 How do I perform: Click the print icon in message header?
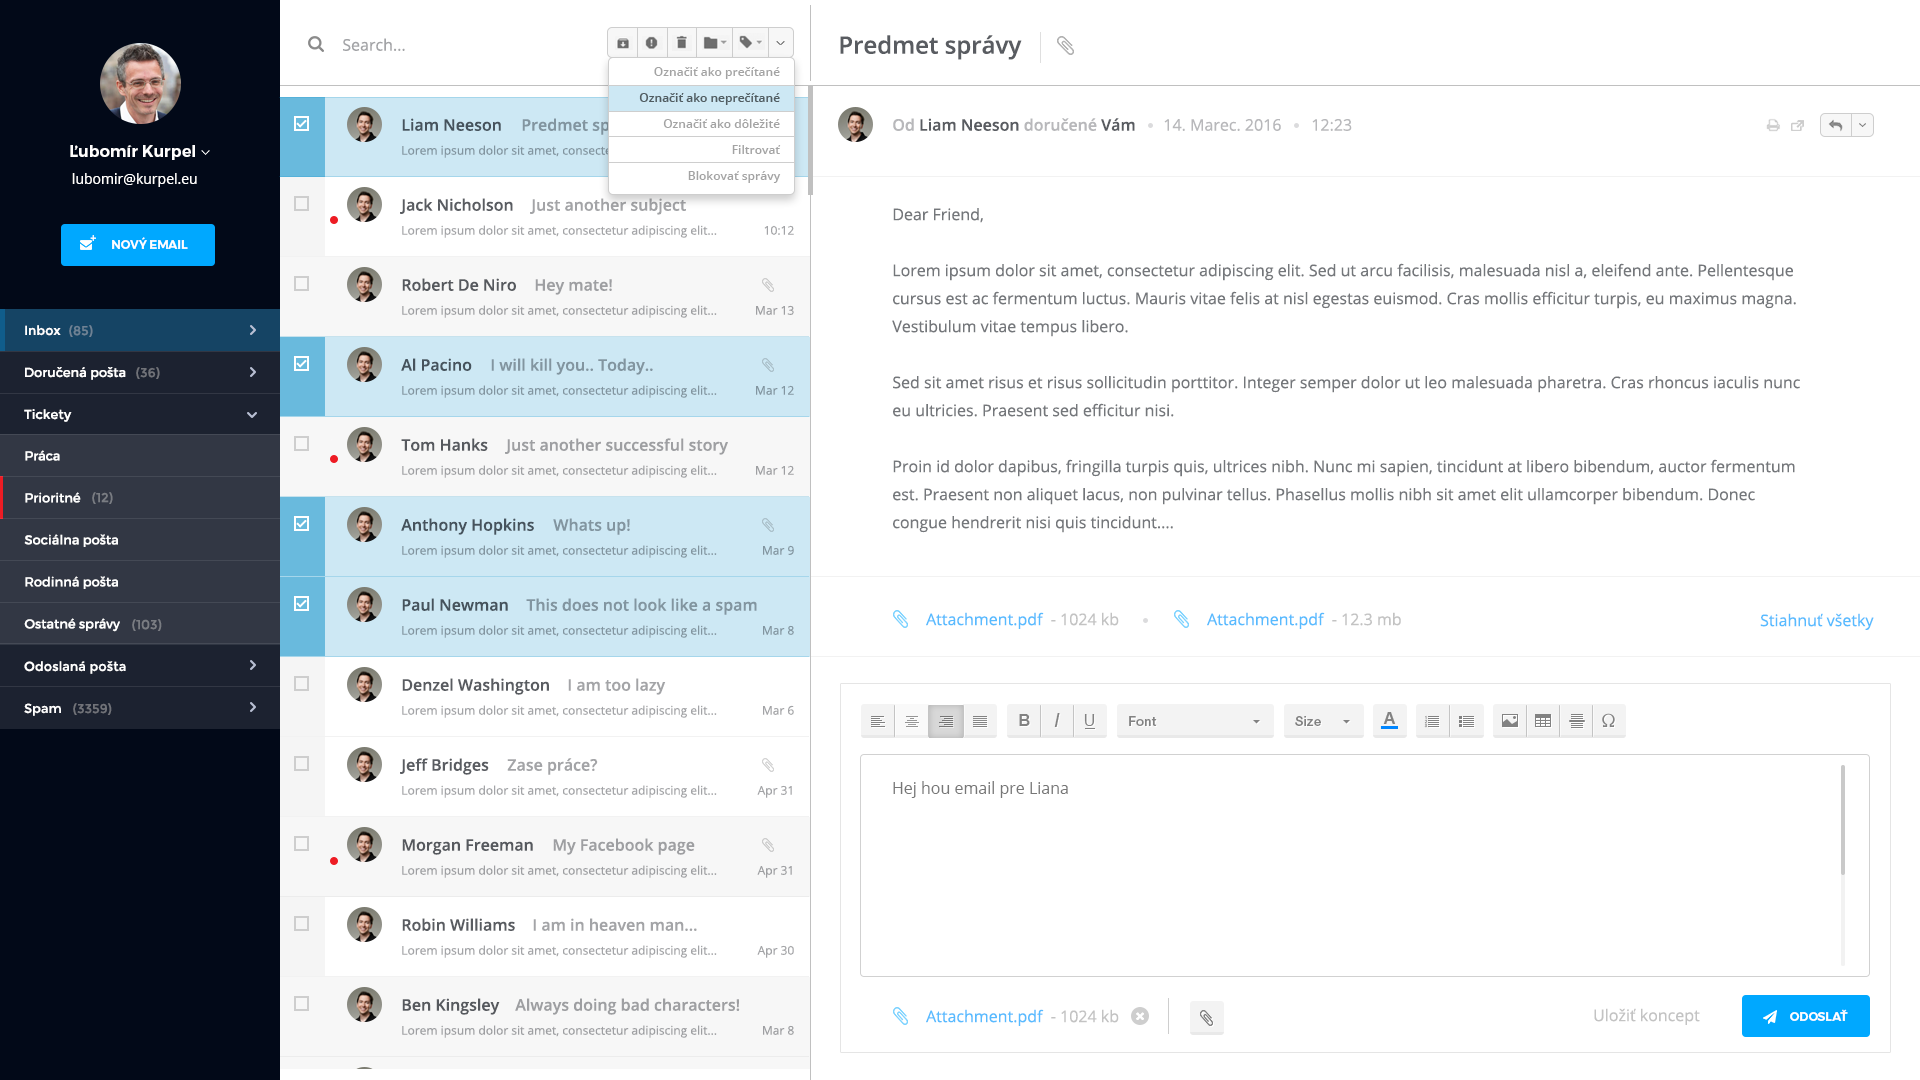point(1772,126)
